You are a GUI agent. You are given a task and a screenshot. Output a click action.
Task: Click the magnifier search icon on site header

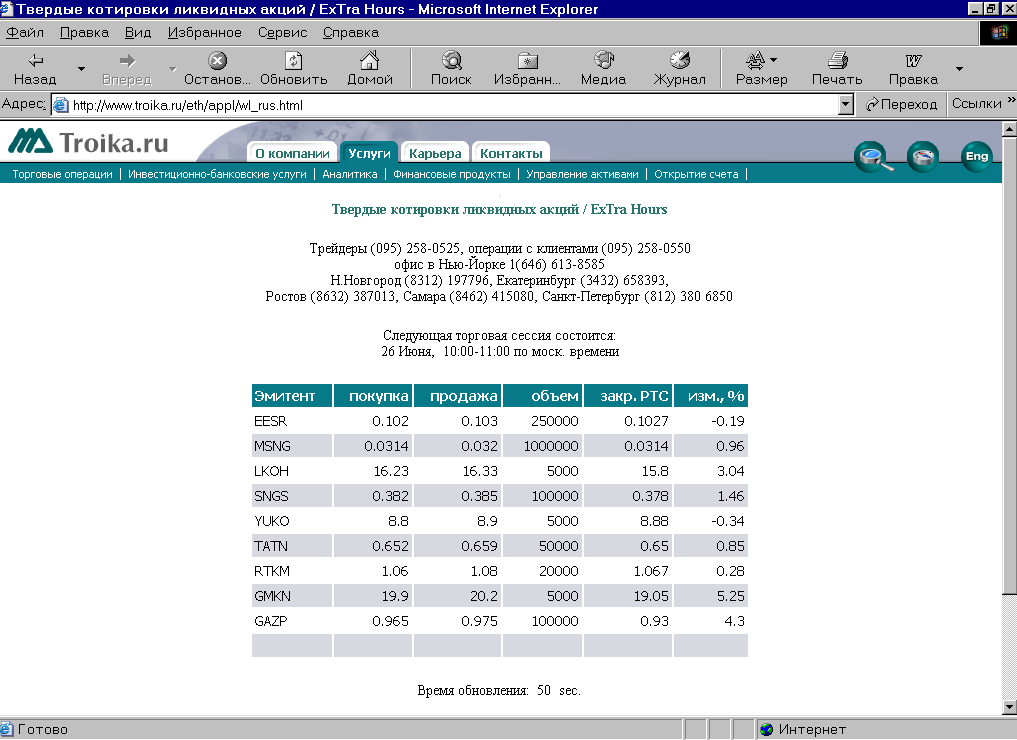tap(872, 156)
